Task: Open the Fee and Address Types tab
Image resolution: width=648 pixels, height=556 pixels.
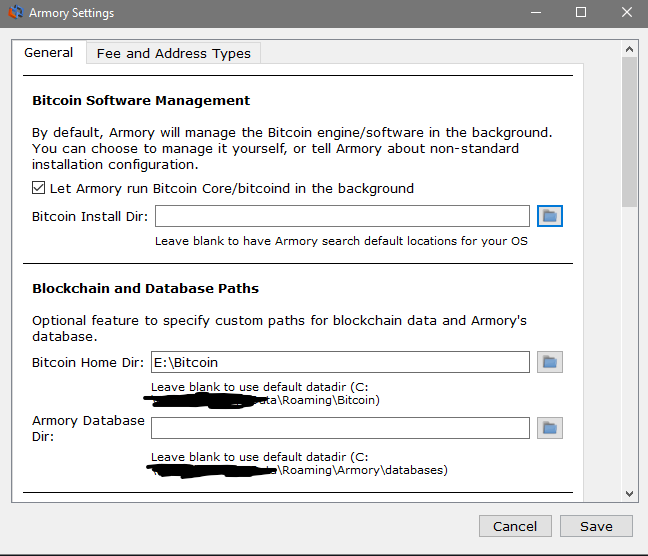Action: (174, 53)
